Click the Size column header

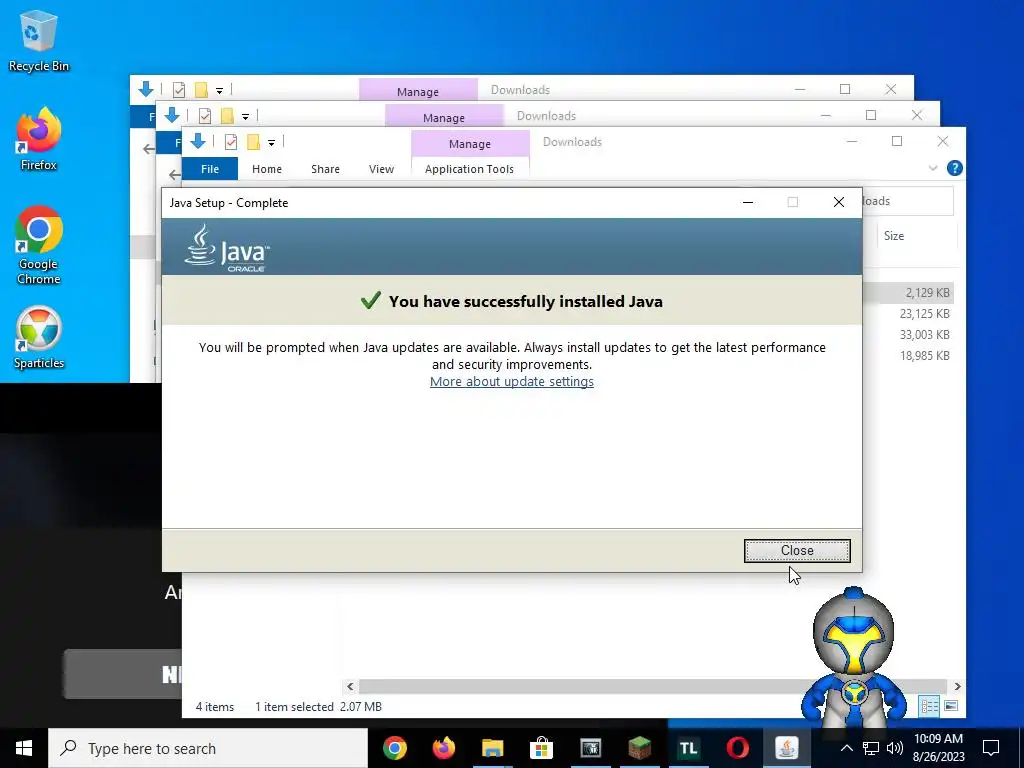[893, 236]
